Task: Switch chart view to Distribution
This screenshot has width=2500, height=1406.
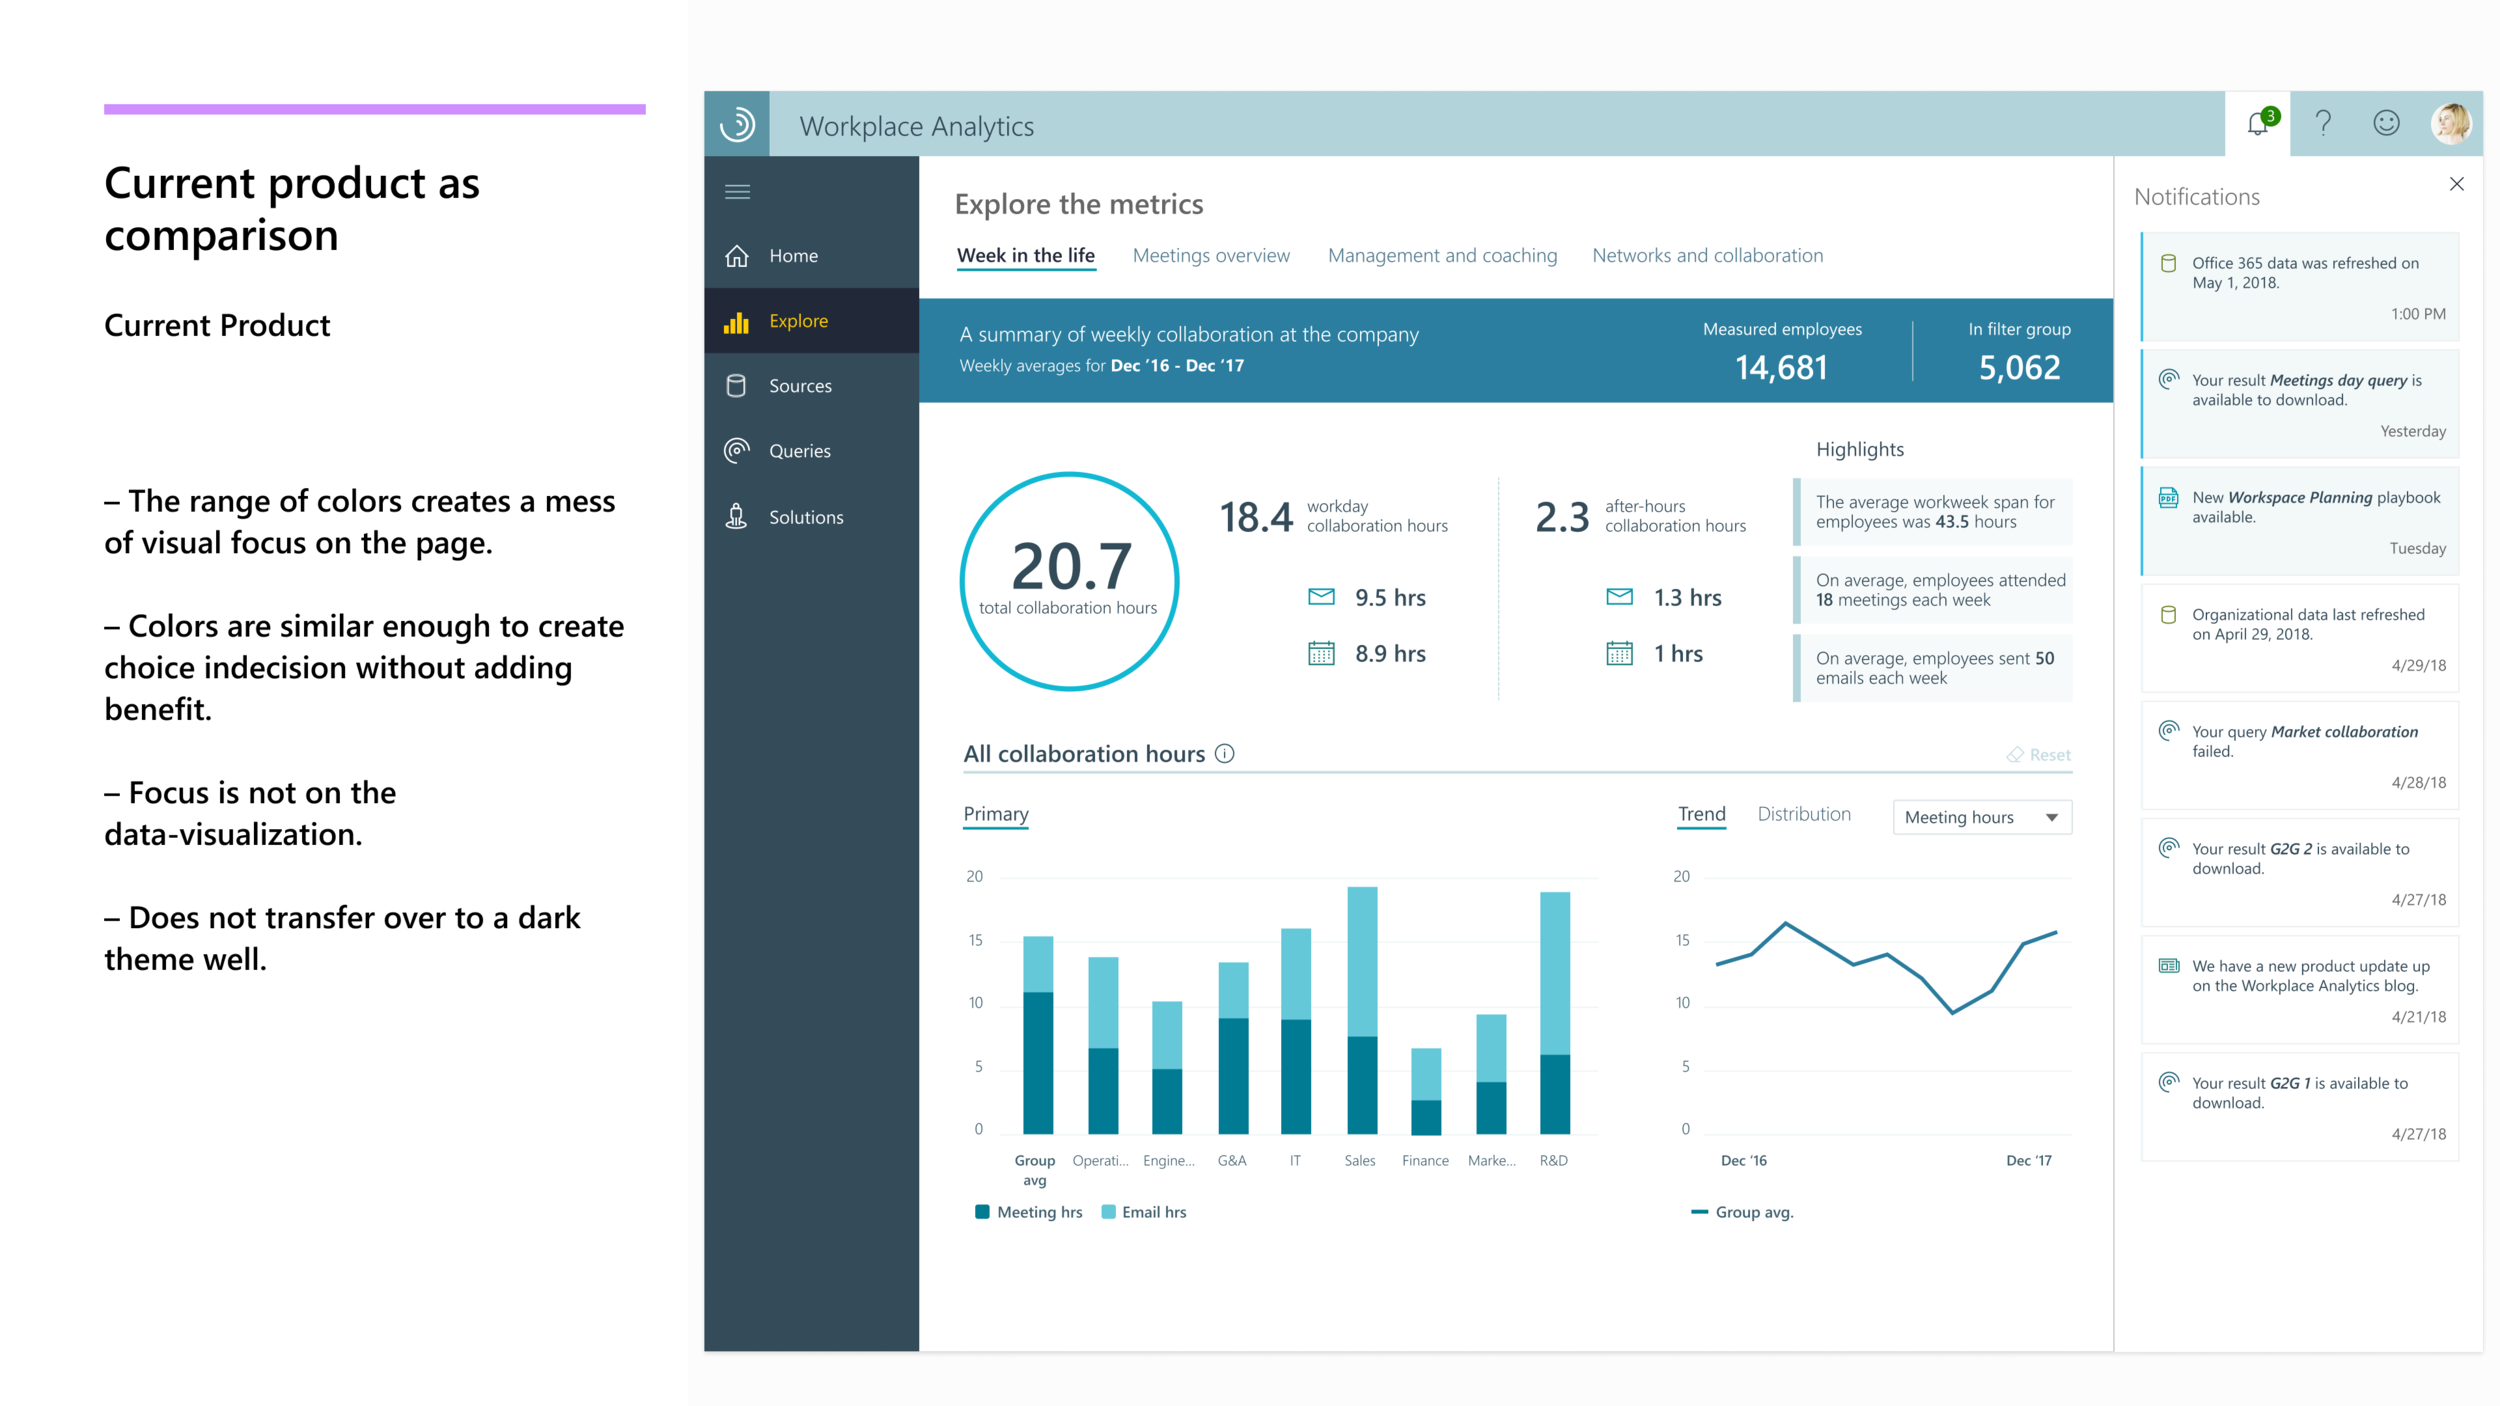Action: [1804, 814]
